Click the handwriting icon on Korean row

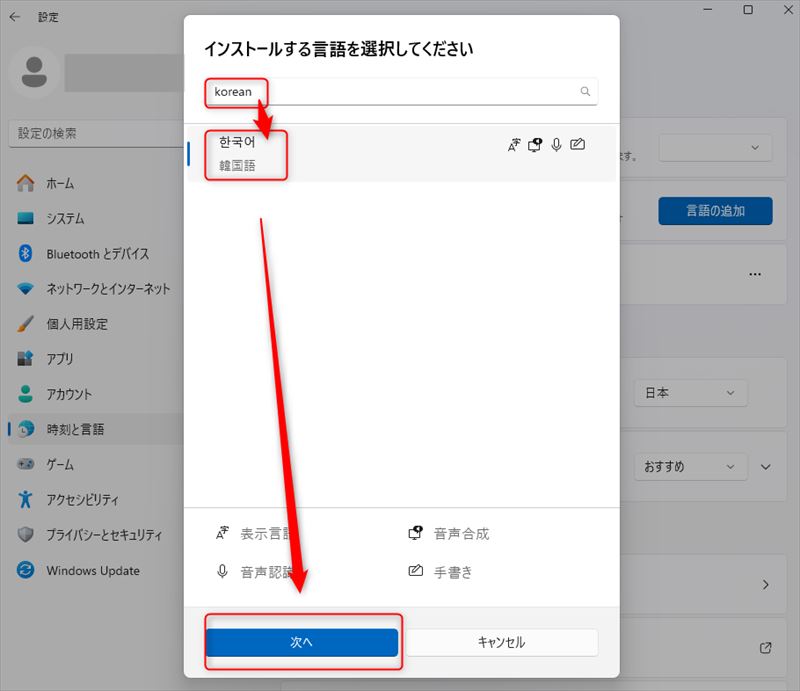577,145
